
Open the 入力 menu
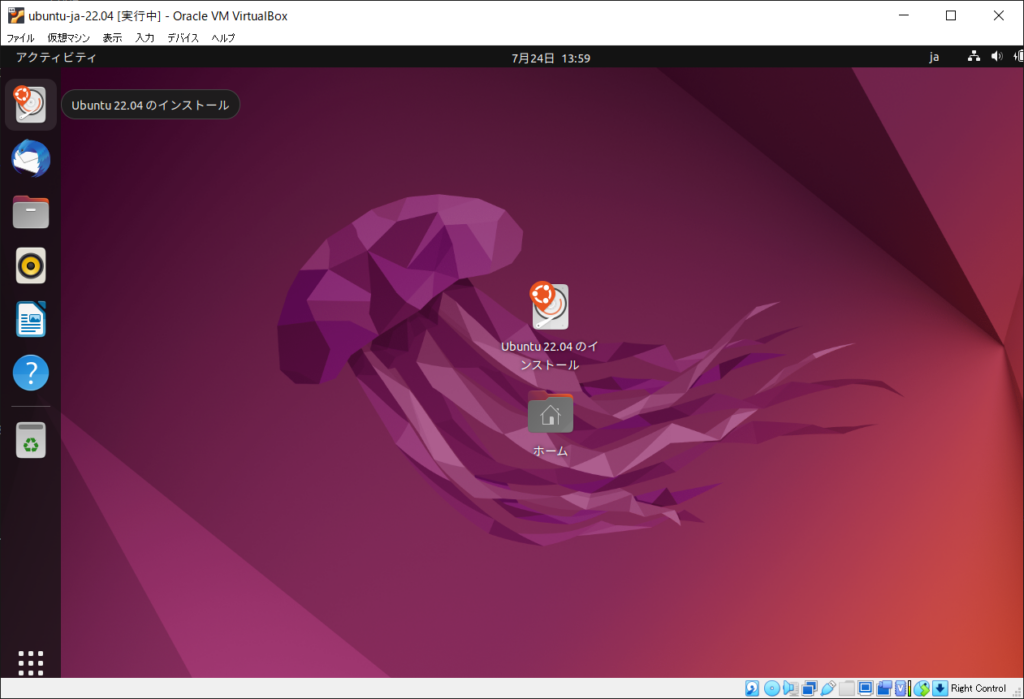(x=145, y=38)
